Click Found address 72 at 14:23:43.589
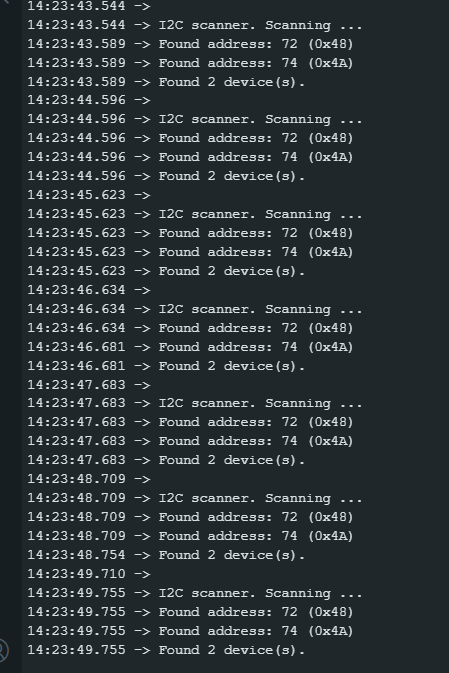This screenshot has height=673, width=449. coord(190,44)
